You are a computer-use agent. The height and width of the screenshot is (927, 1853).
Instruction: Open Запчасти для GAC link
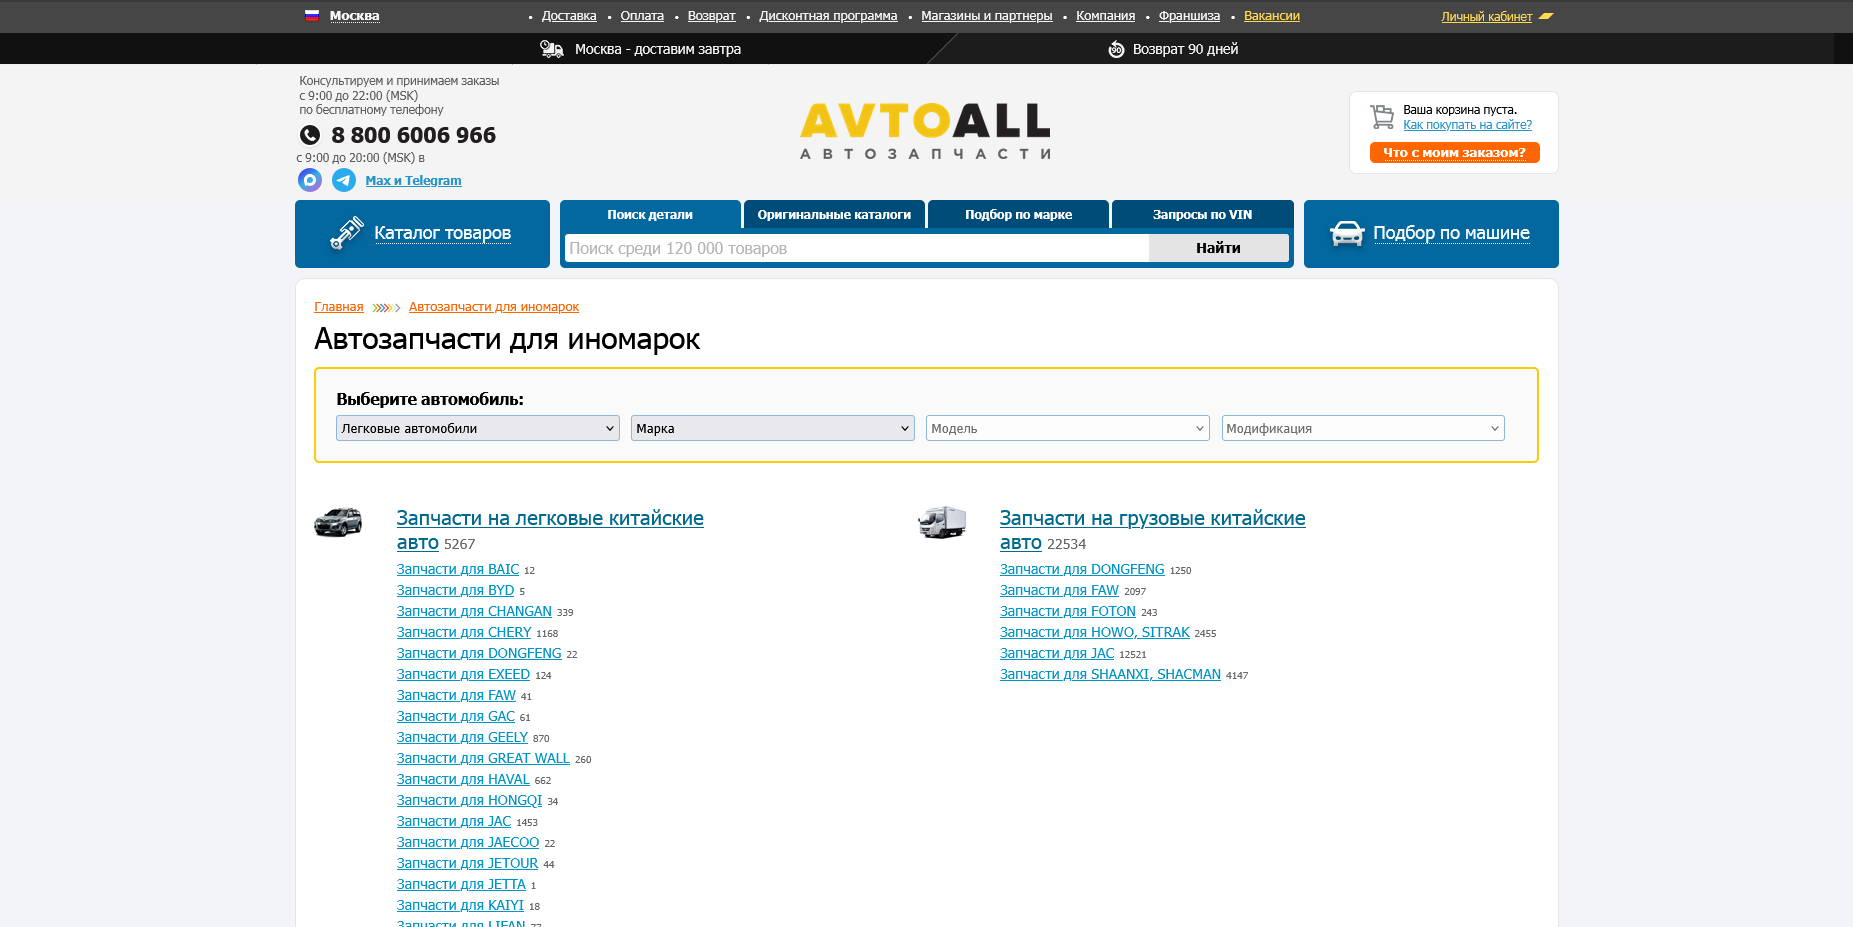coord(456,716)
